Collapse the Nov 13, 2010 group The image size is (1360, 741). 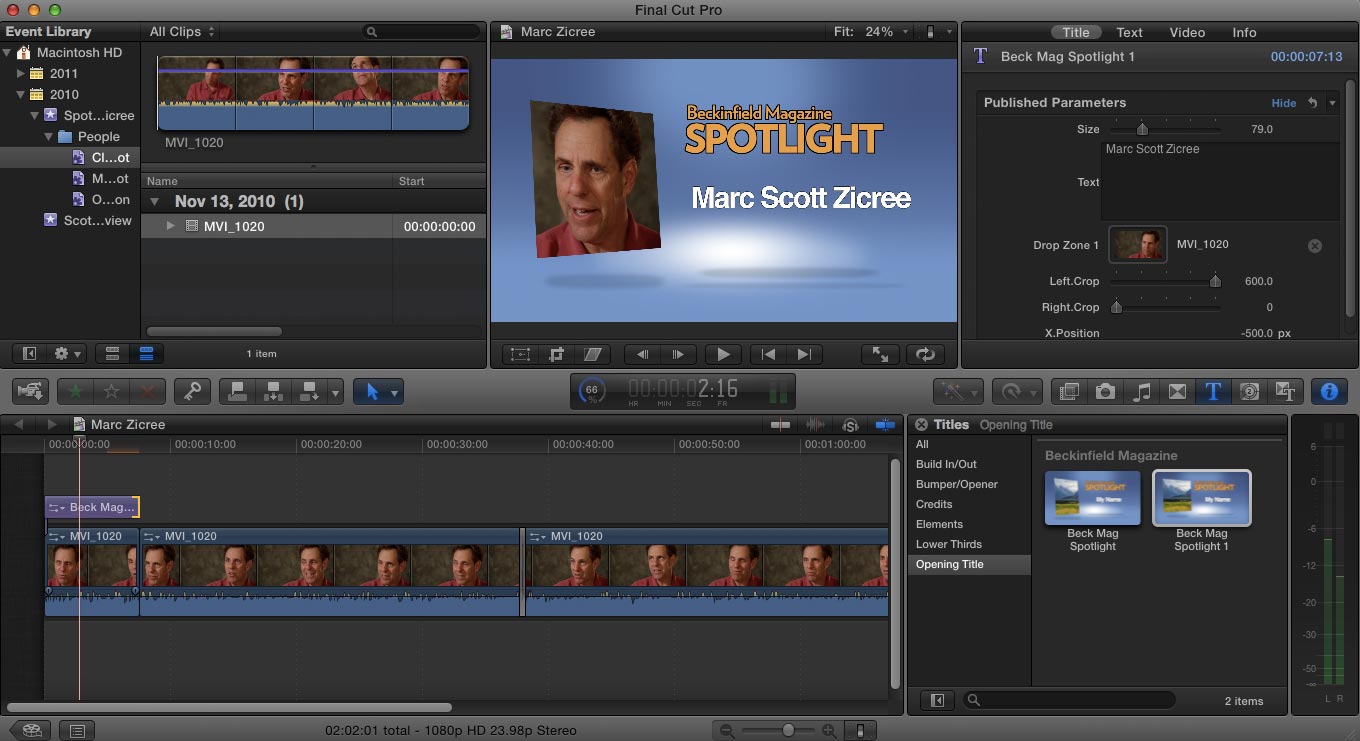click(155, 202)
